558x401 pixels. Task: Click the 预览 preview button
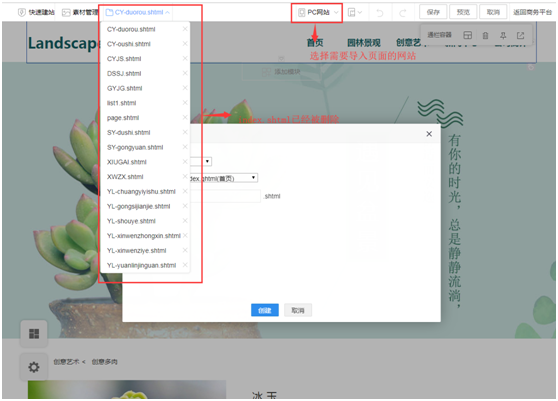[463, 12]
